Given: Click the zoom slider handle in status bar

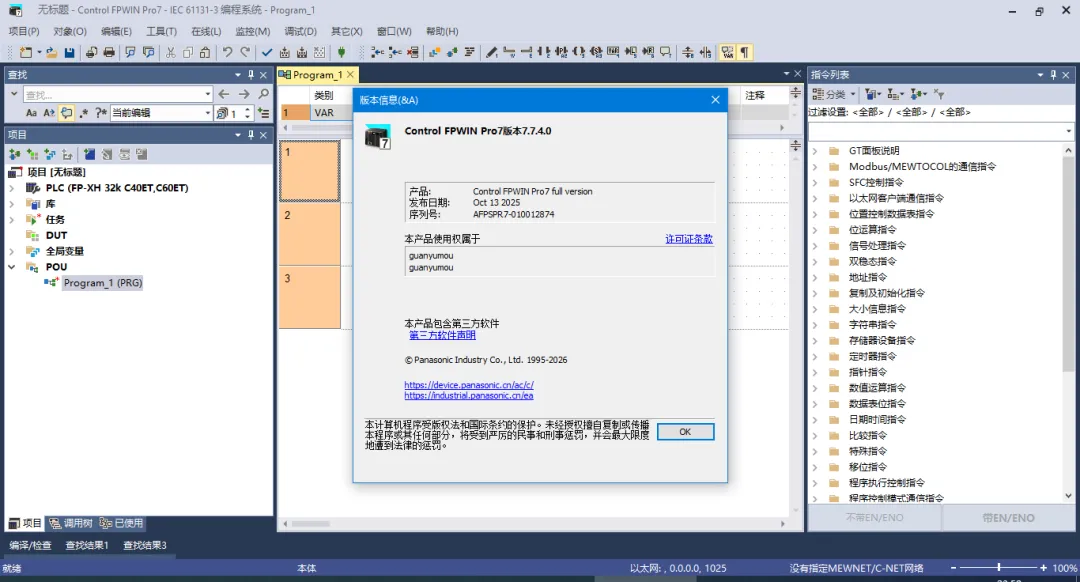Looking at the screenshot, I should 999,568.
